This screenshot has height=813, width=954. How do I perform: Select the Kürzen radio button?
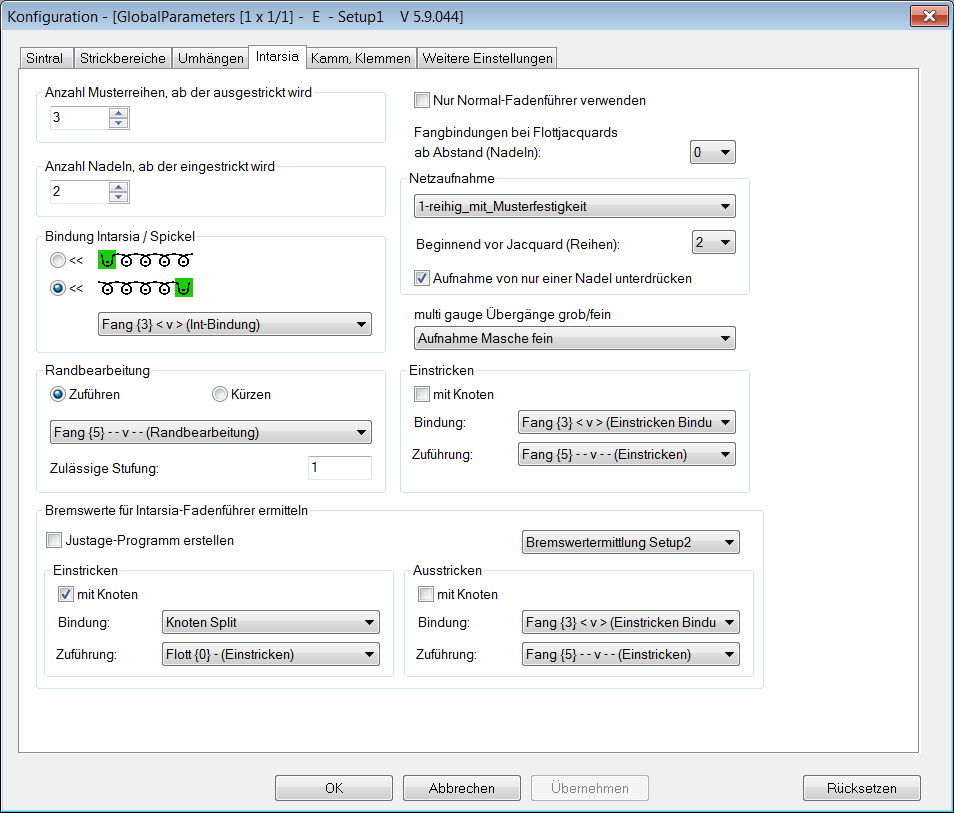coord(220,394)
